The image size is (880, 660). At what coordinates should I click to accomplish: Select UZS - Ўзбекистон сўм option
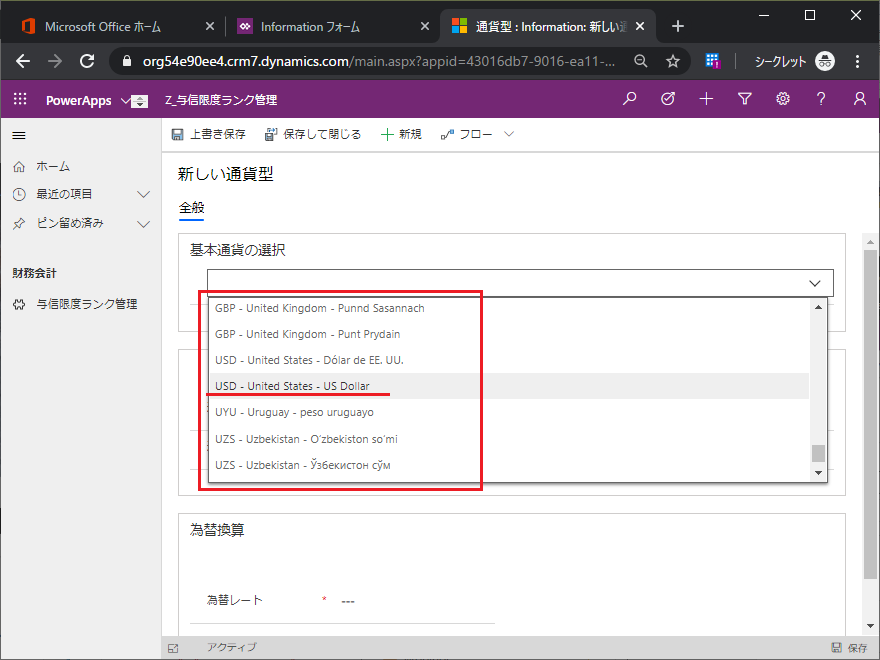[x=509, y=465]
